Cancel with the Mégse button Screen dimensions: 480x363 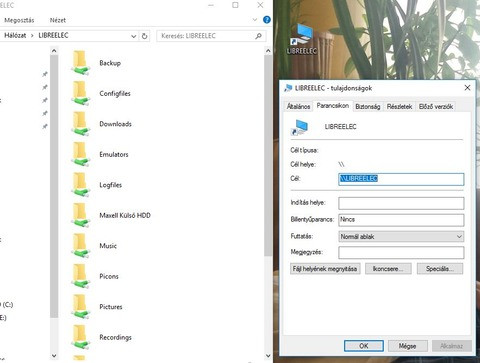pyautogui.click(x=407, y=346)
